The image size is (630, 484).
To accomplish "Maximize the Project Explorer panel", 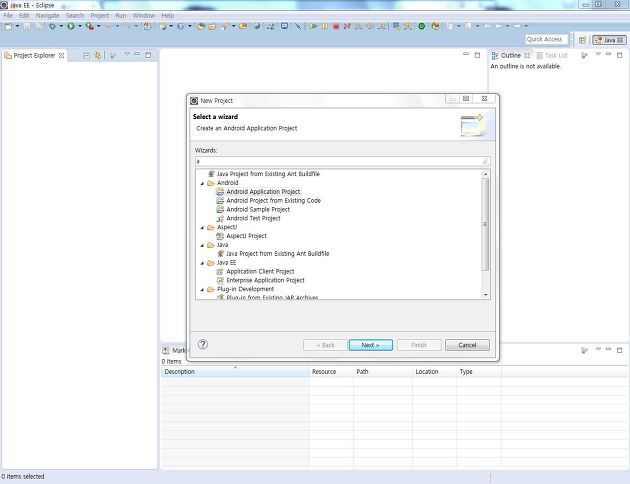I will tap(148, 55).
